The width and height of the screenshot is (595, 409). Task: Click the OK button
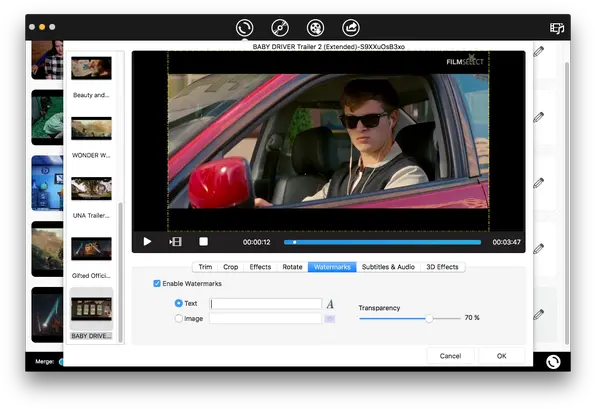point(502,356)
